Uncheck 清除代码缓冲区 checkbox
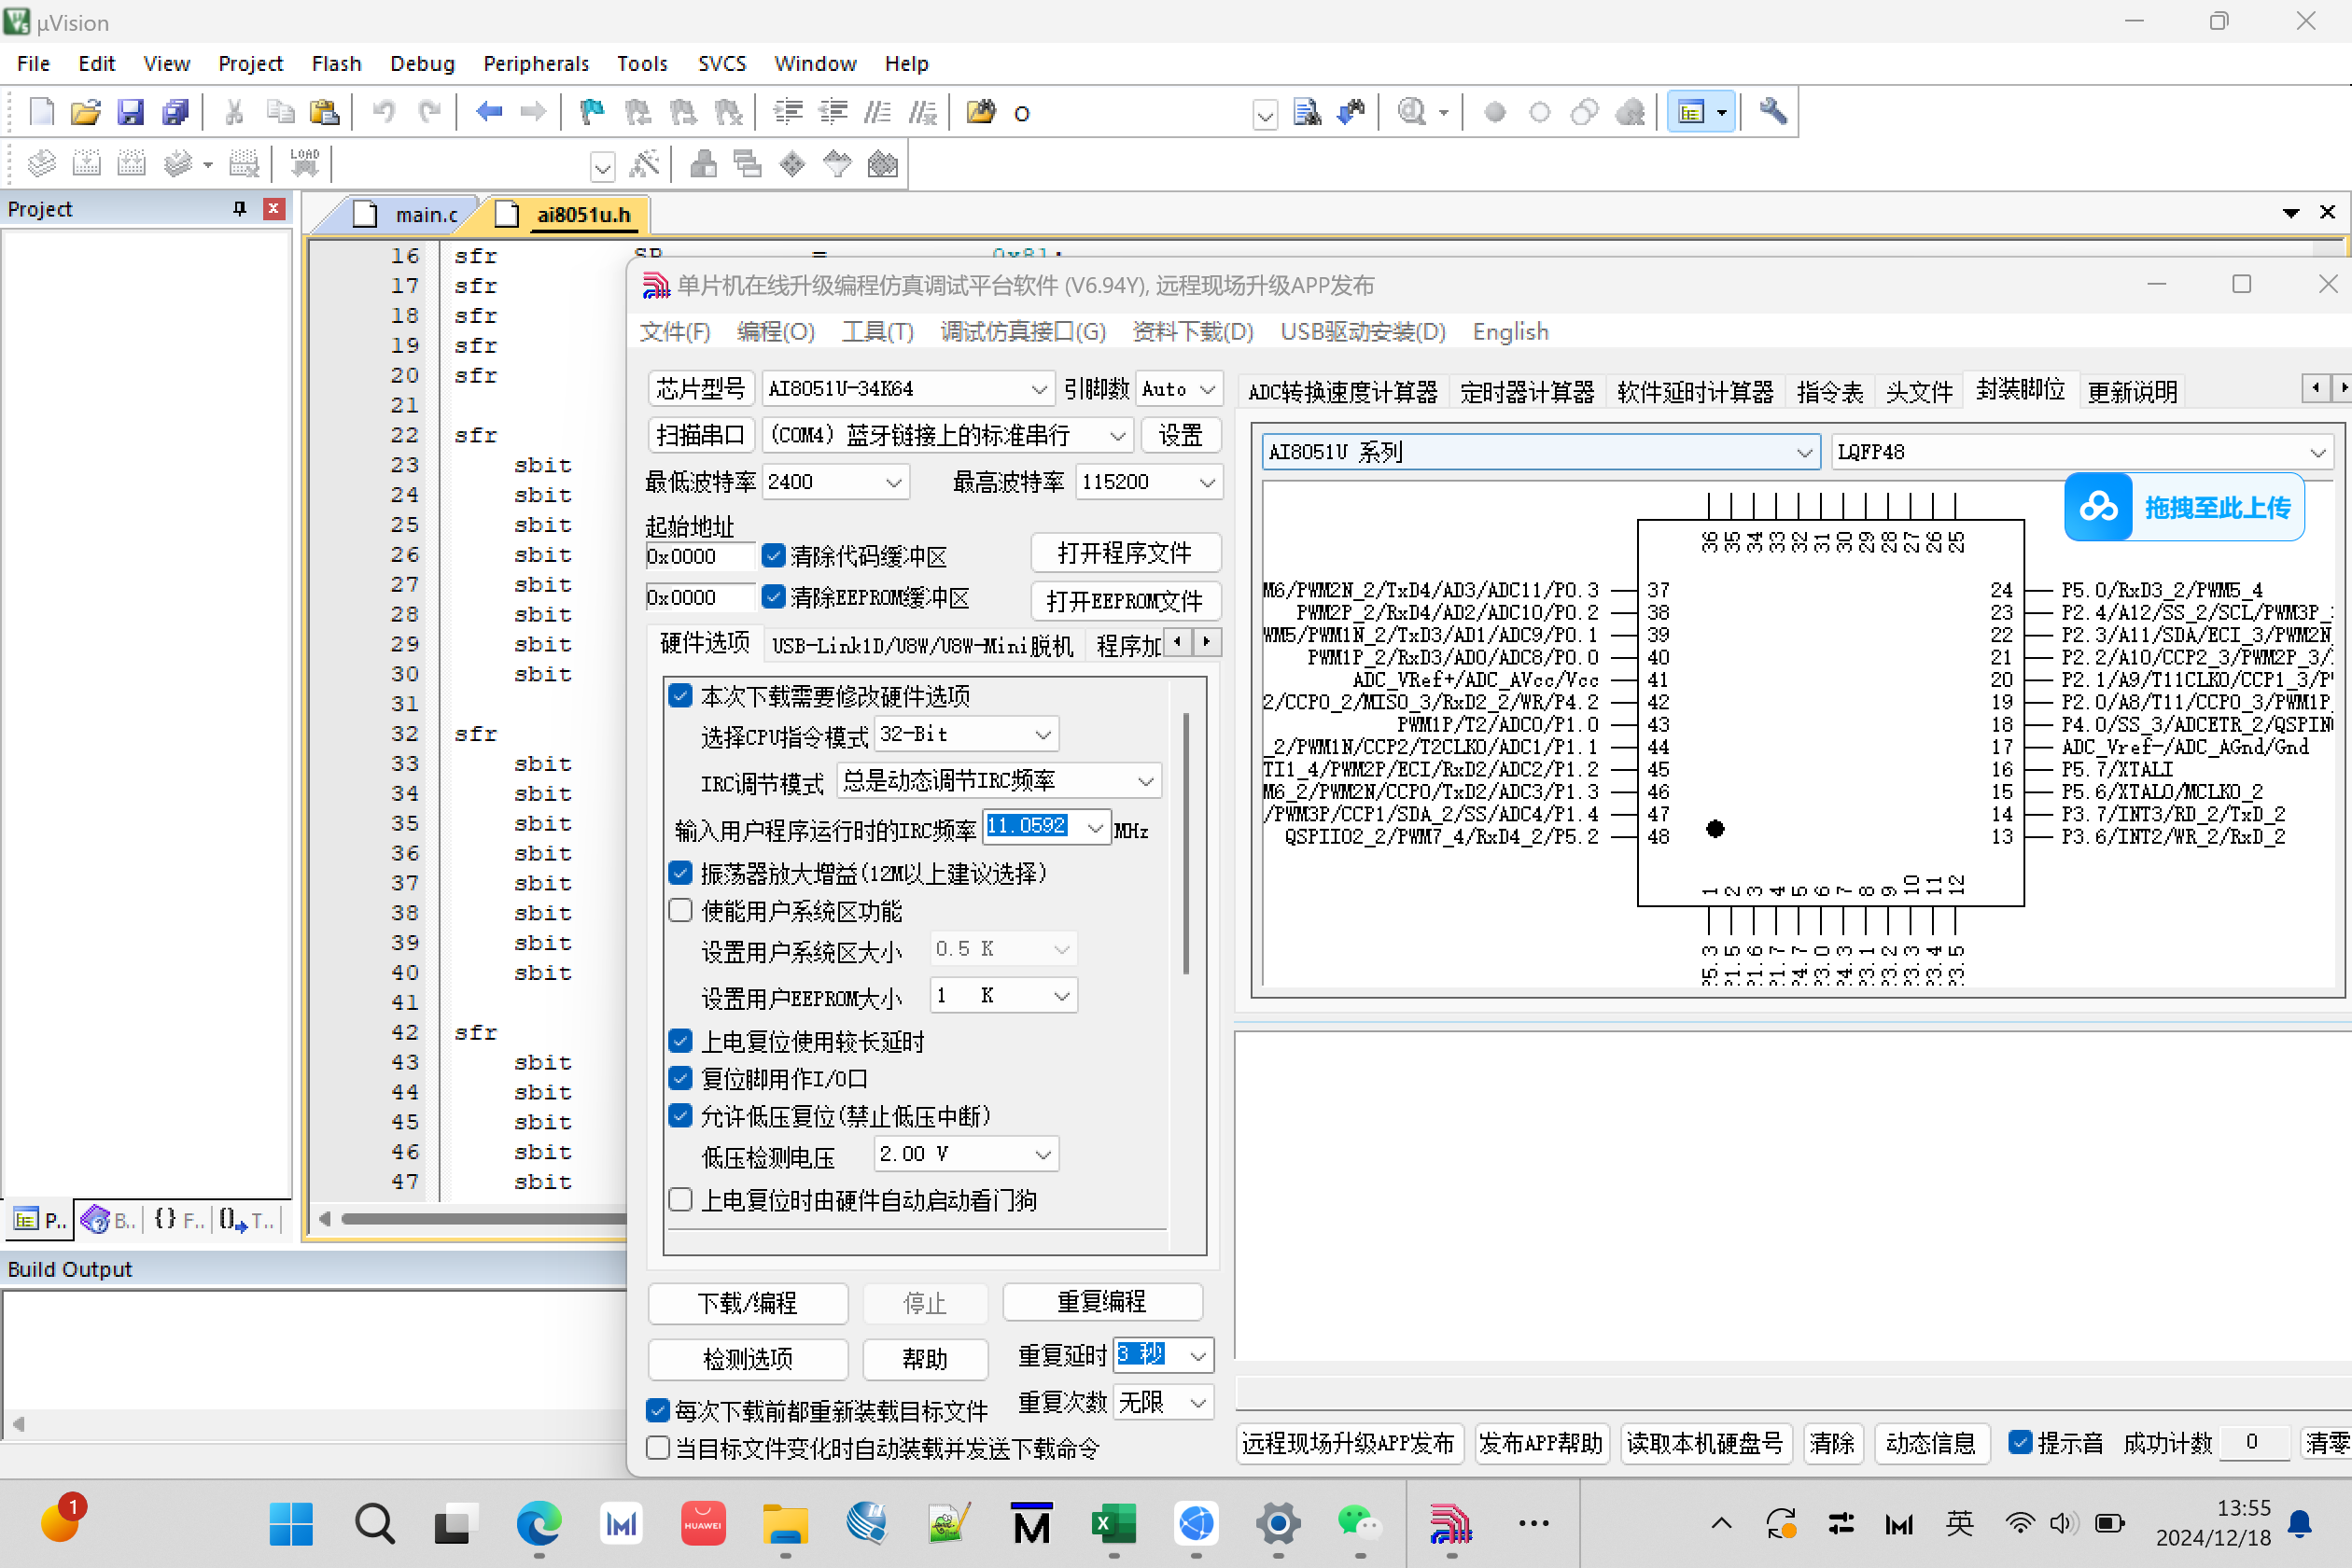2352x1568 pixels. coord(773,555)
